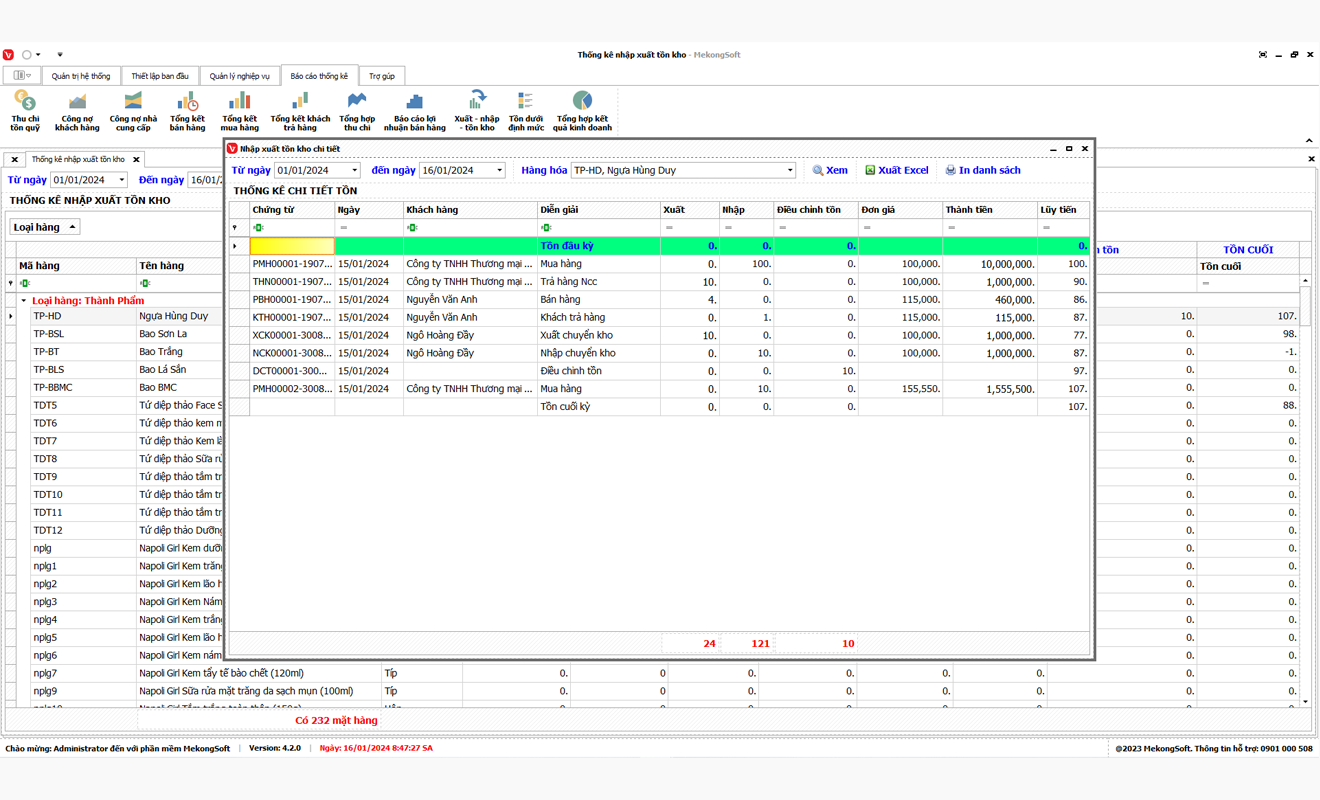The width and height of the screenshot is (1320, 800).
Task: Select the Báo cáo thống kê tab
Action: pyautogui.click(x=319, y=76)
